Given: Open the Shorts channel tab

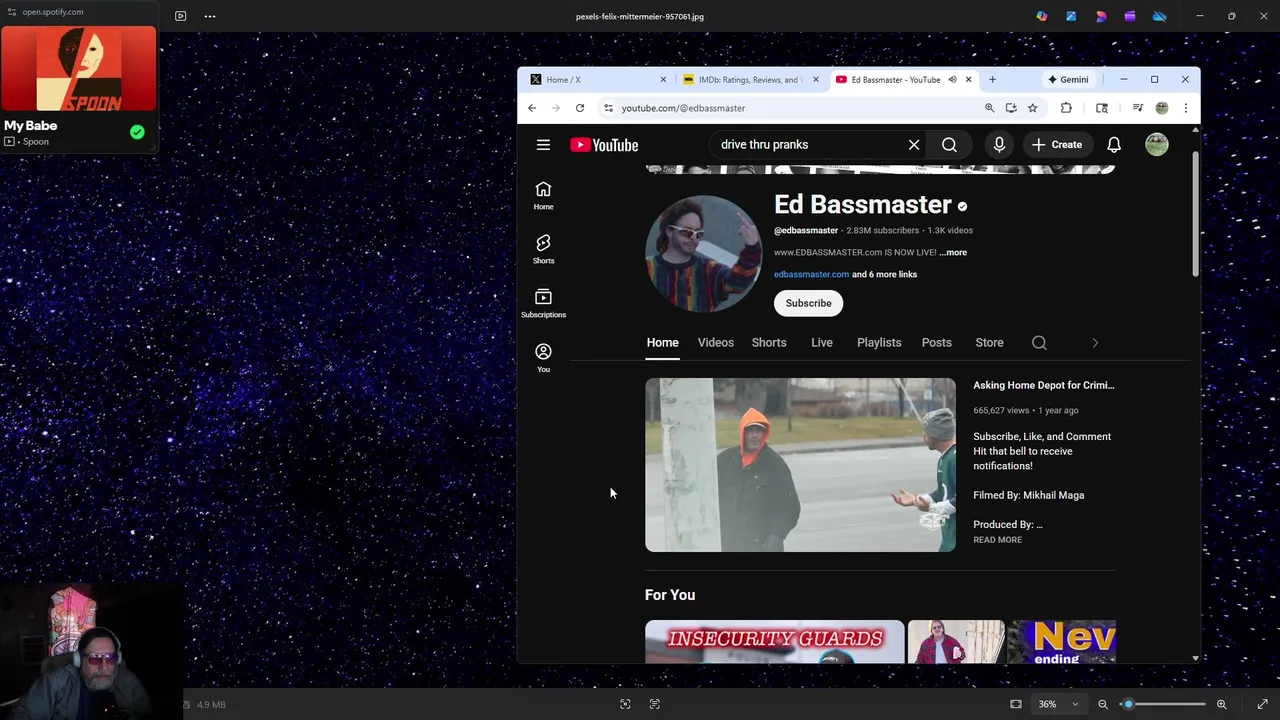Looking at the screenshot, I should (769, 343).
